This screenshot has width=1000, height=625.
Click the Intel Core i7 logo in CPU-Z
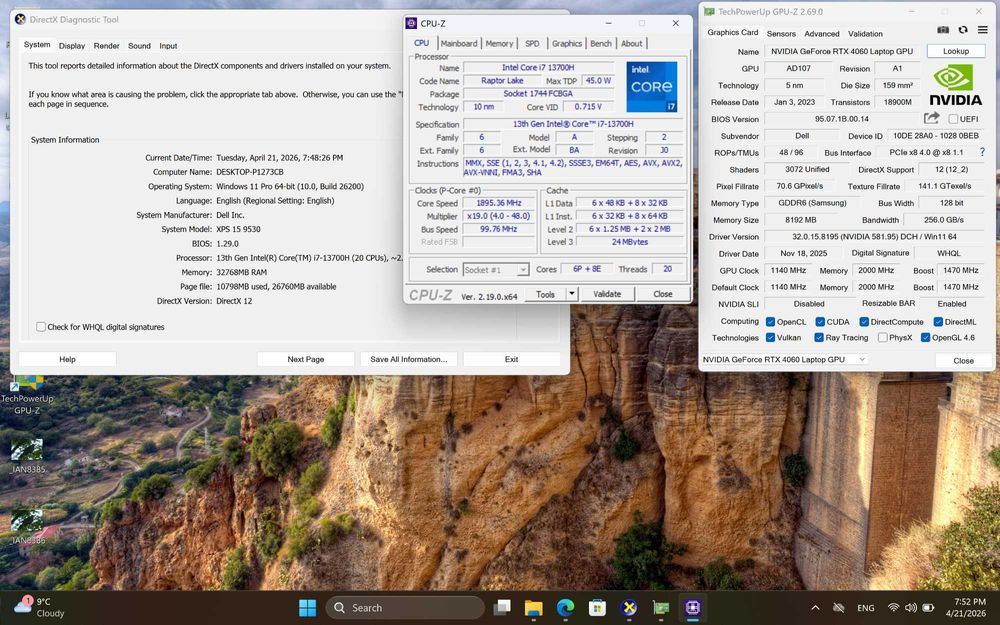pos(652,87)
